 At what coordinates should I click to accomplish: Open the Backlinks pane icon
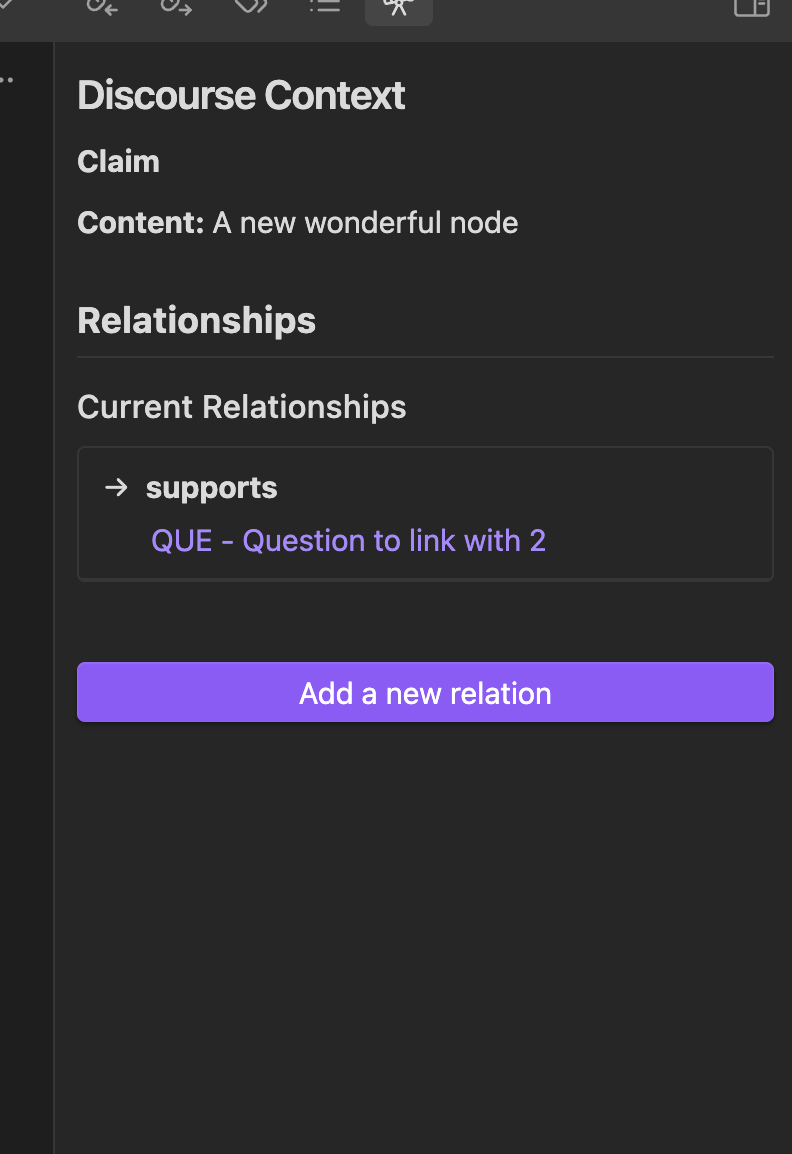[102, 7]
